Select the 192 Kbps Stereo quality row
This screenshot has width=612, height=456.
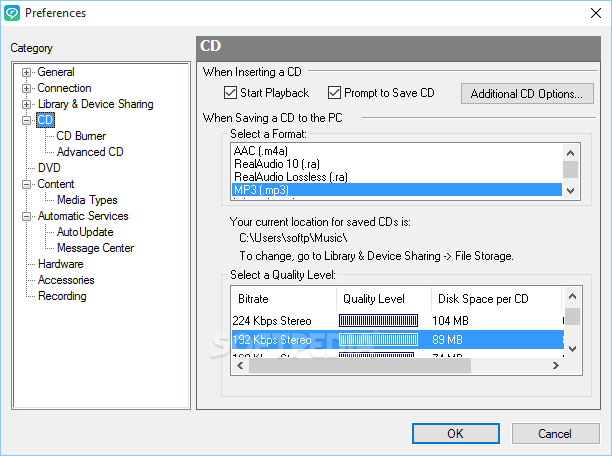pyautogui.click(x=398, y=340)
